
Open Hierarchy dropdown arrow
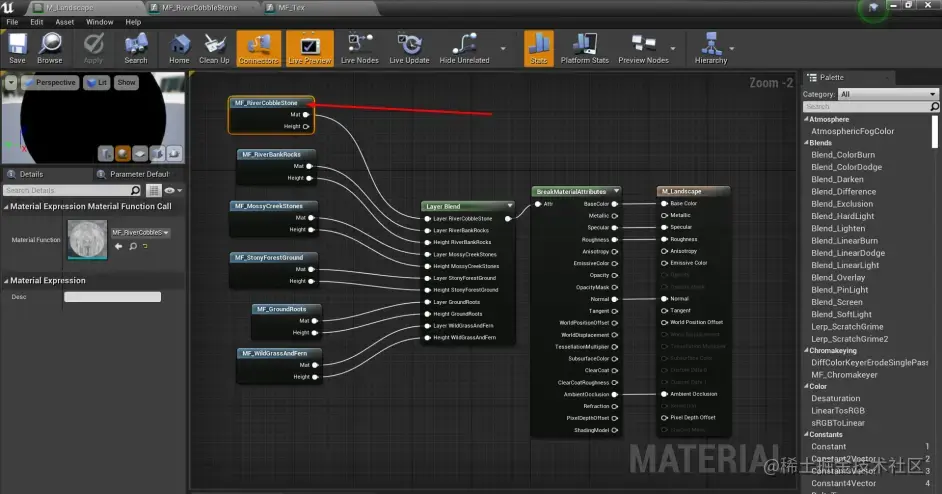pyautogui.click(x=732, y=48)
